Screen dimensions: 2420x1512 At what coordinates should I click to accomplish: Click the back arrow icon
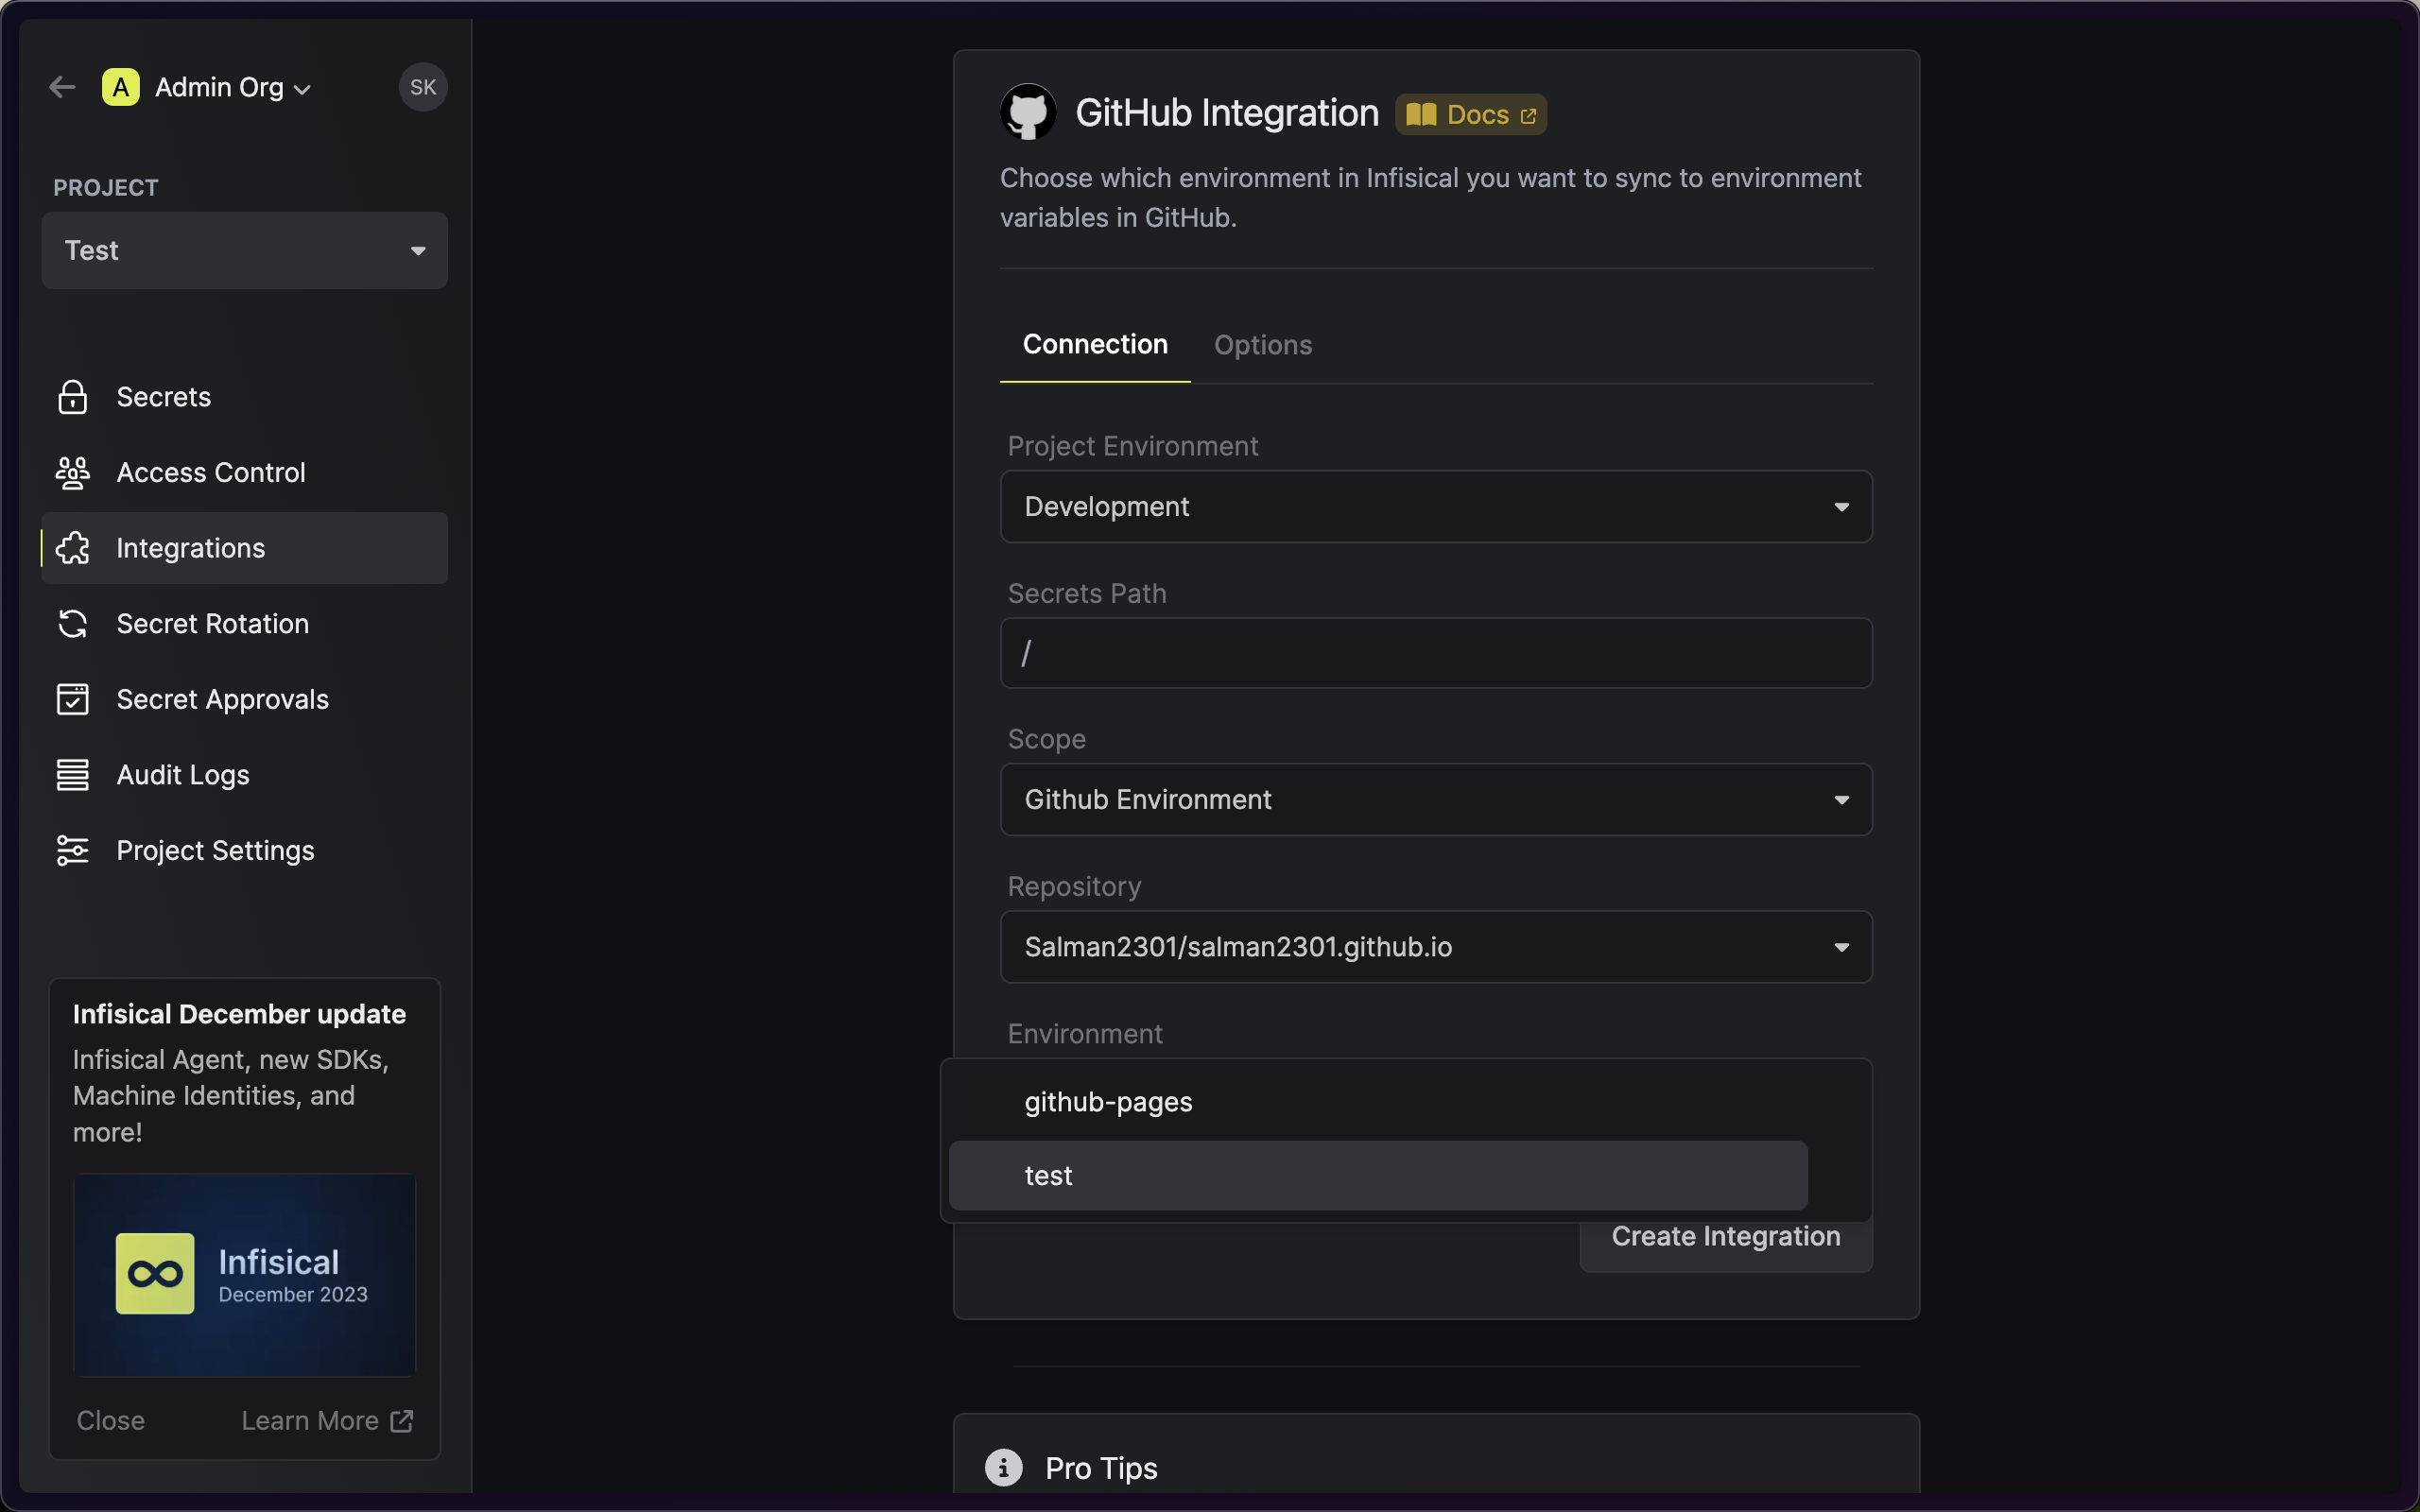62,88
